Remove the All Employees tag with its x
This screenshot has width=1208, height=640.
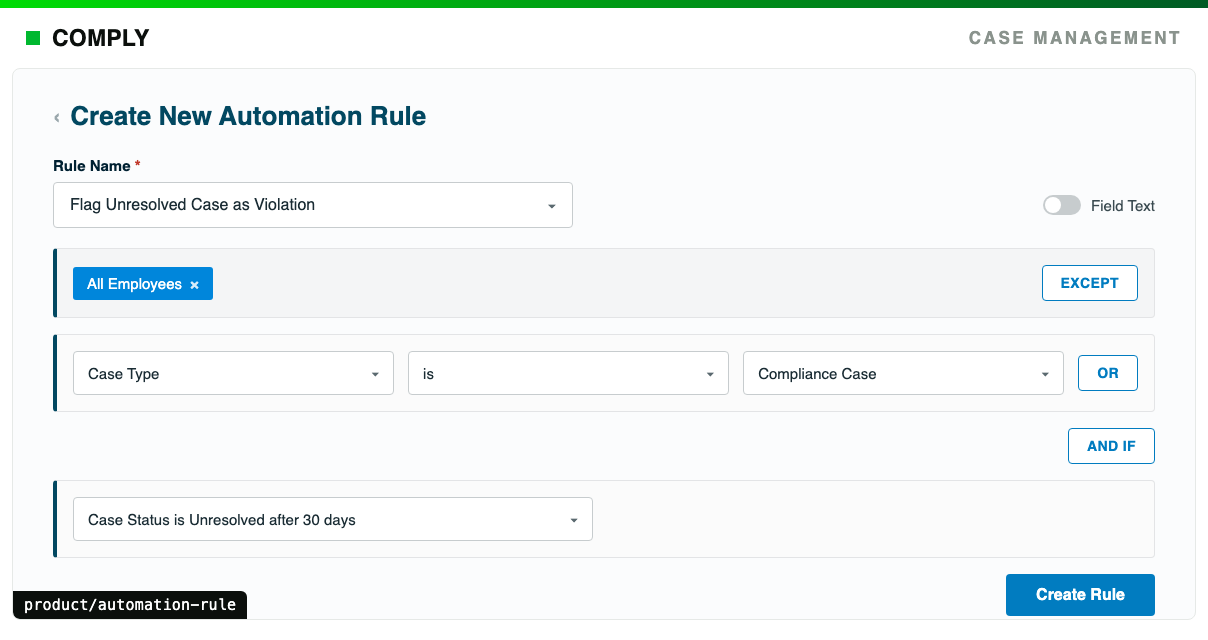(x=195, y=285)
